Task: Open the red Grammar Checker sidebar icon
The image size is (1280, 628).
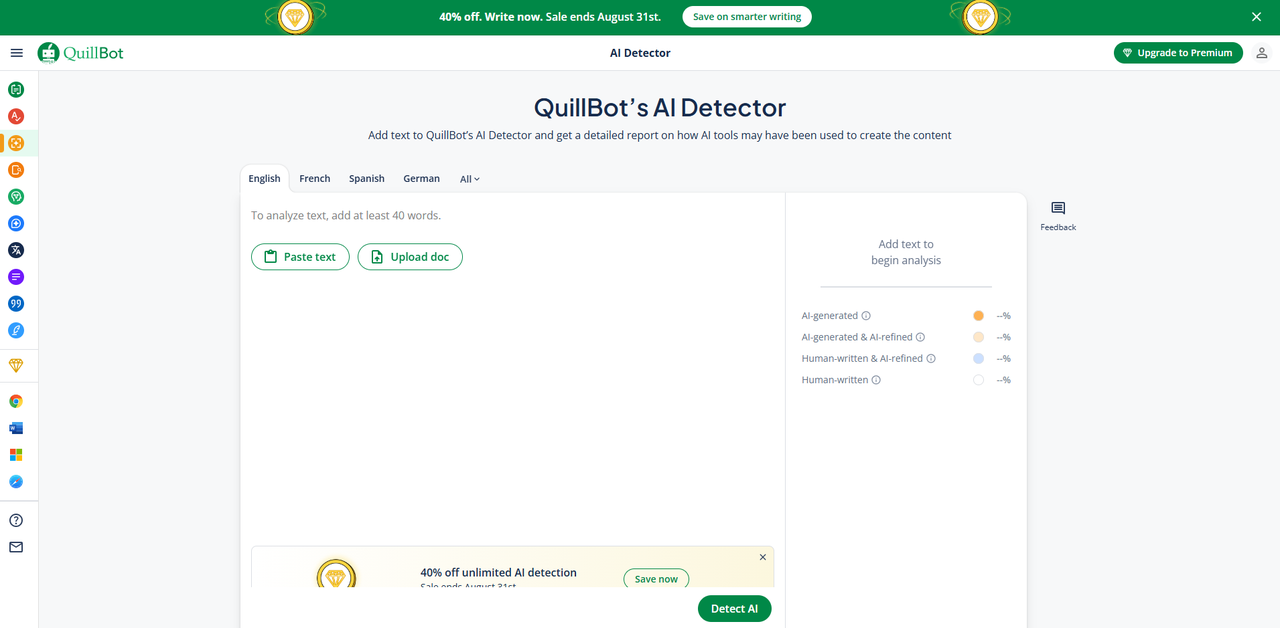Action: [x=16, y=117]
